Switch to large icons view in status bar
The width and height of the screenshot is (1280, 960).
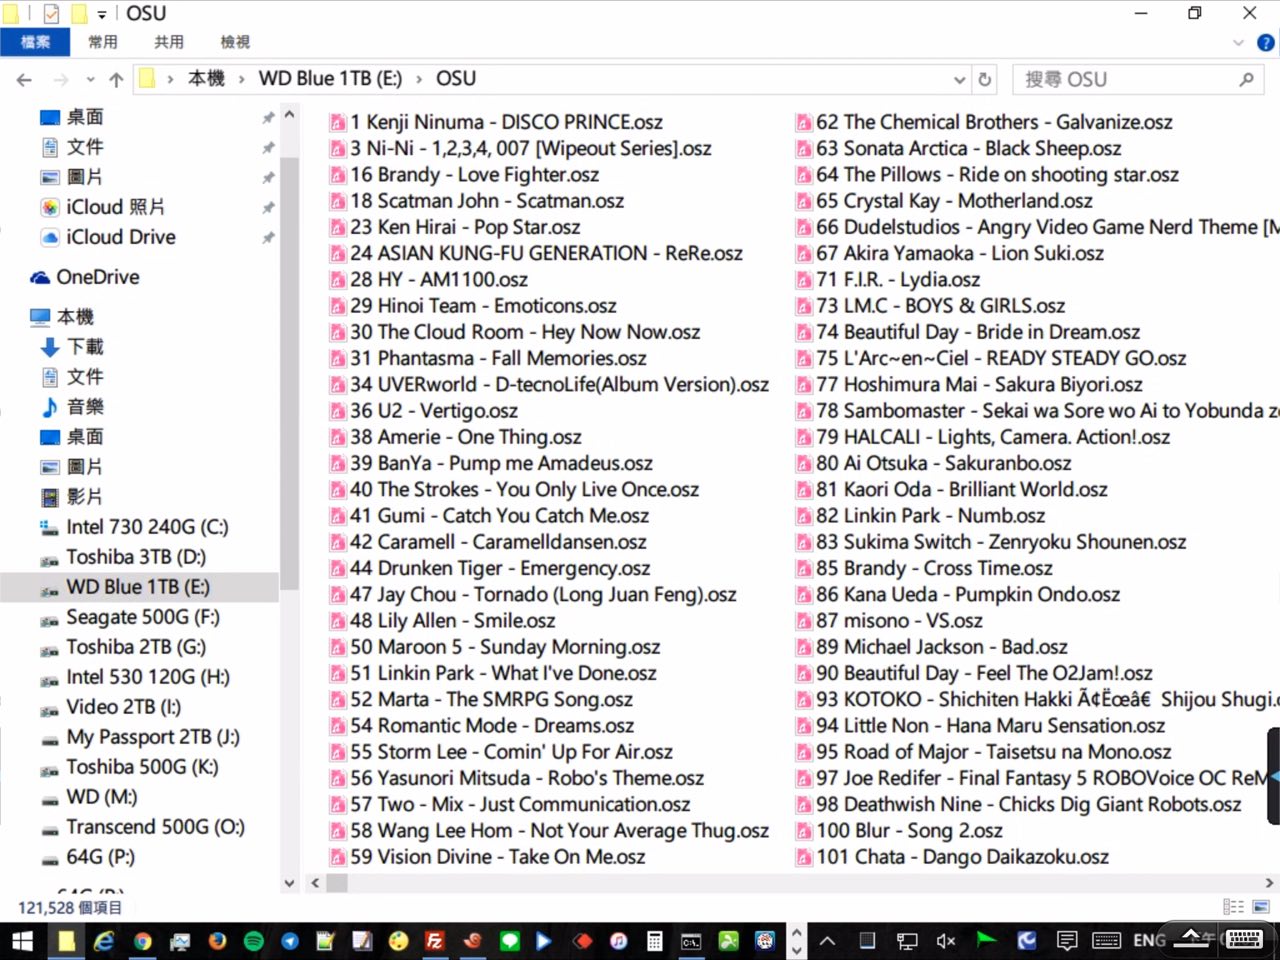tap(1260, 907)
